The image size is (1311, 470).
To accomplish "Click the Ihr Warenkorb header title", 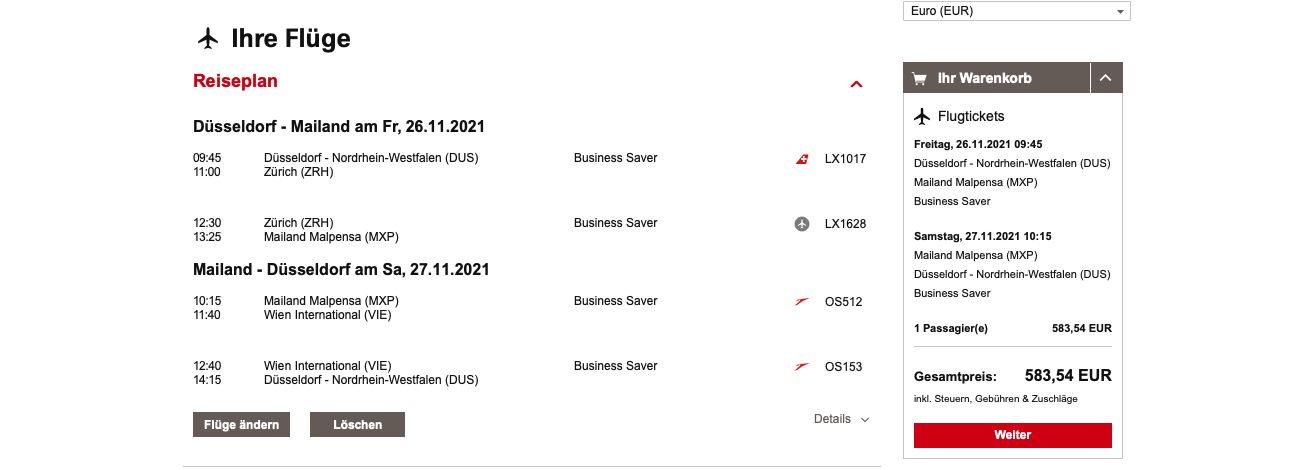I will pos(984,78).
